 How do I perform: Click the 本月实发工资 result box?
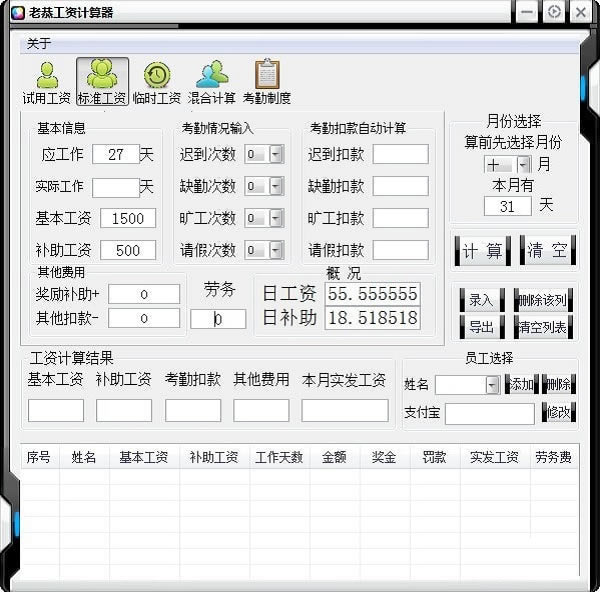point(345,411)
